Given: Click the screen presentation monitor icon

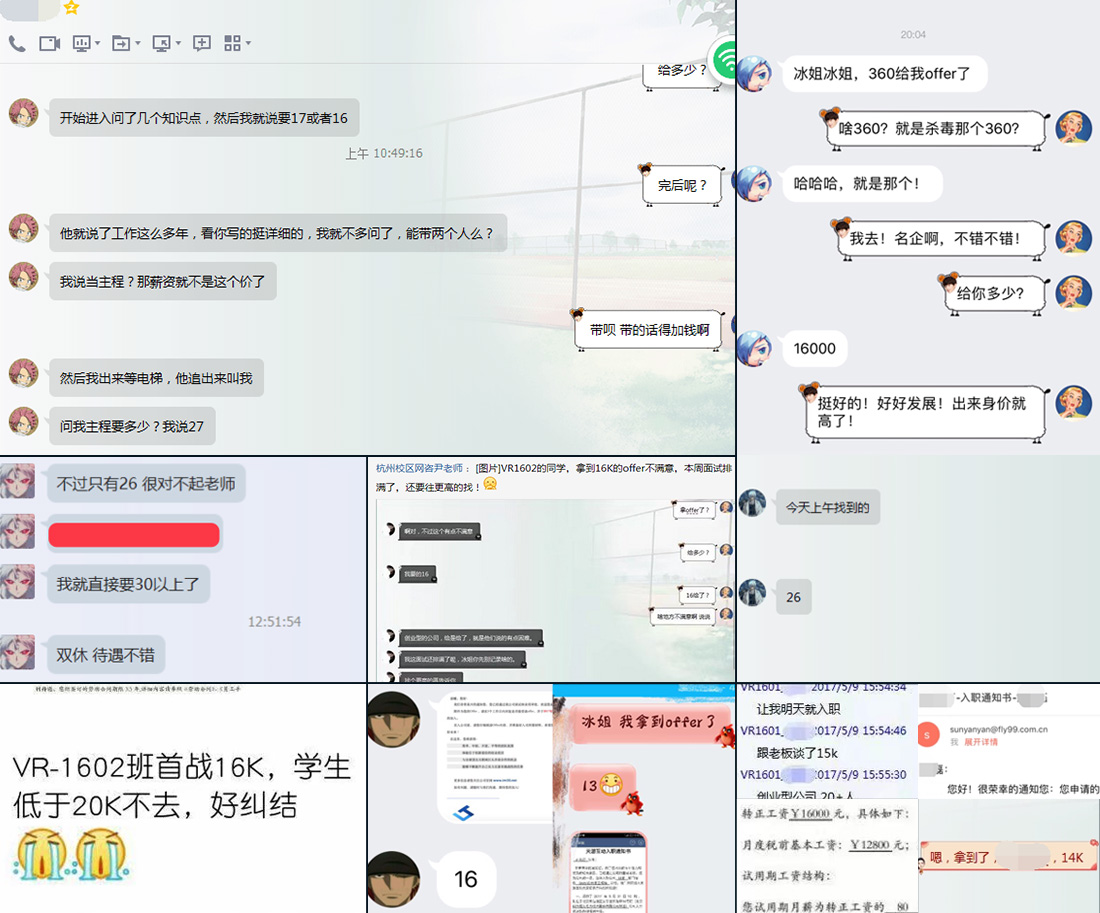Looking at the screenshot, I should (x=81, y=43).
